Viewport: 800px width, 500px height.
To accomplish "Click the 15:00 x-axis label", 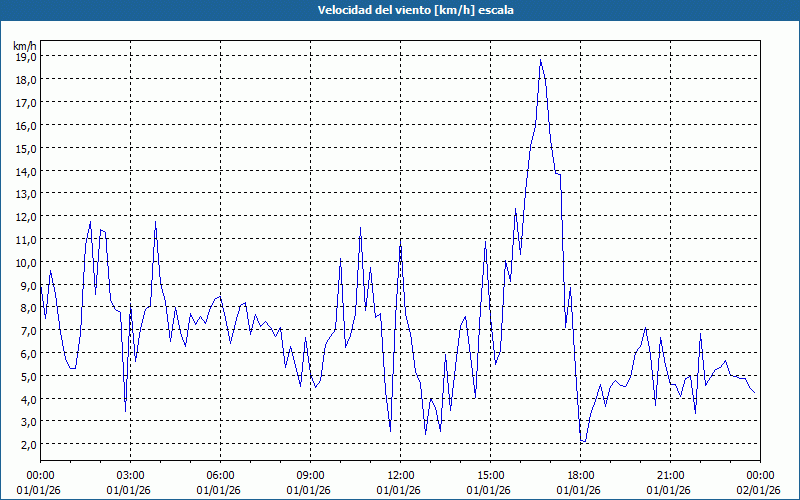I will pyautogui.click(x=490, y=475).
